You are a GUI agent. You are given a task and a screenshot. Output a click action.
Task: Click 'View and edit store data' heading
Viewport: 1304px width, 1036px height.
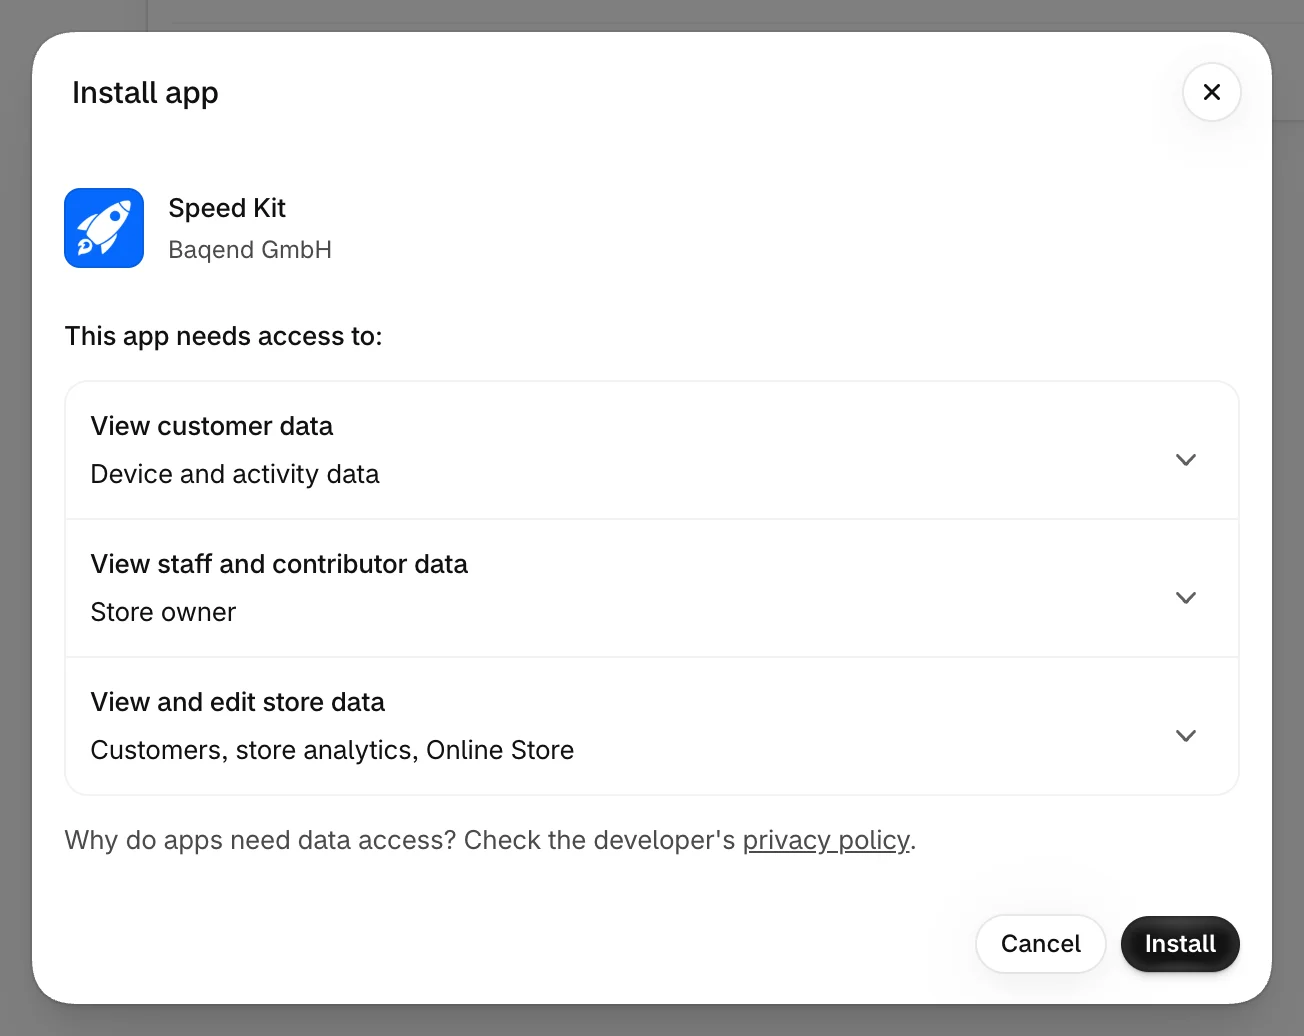pyautogui.click(x=238, y=702)
